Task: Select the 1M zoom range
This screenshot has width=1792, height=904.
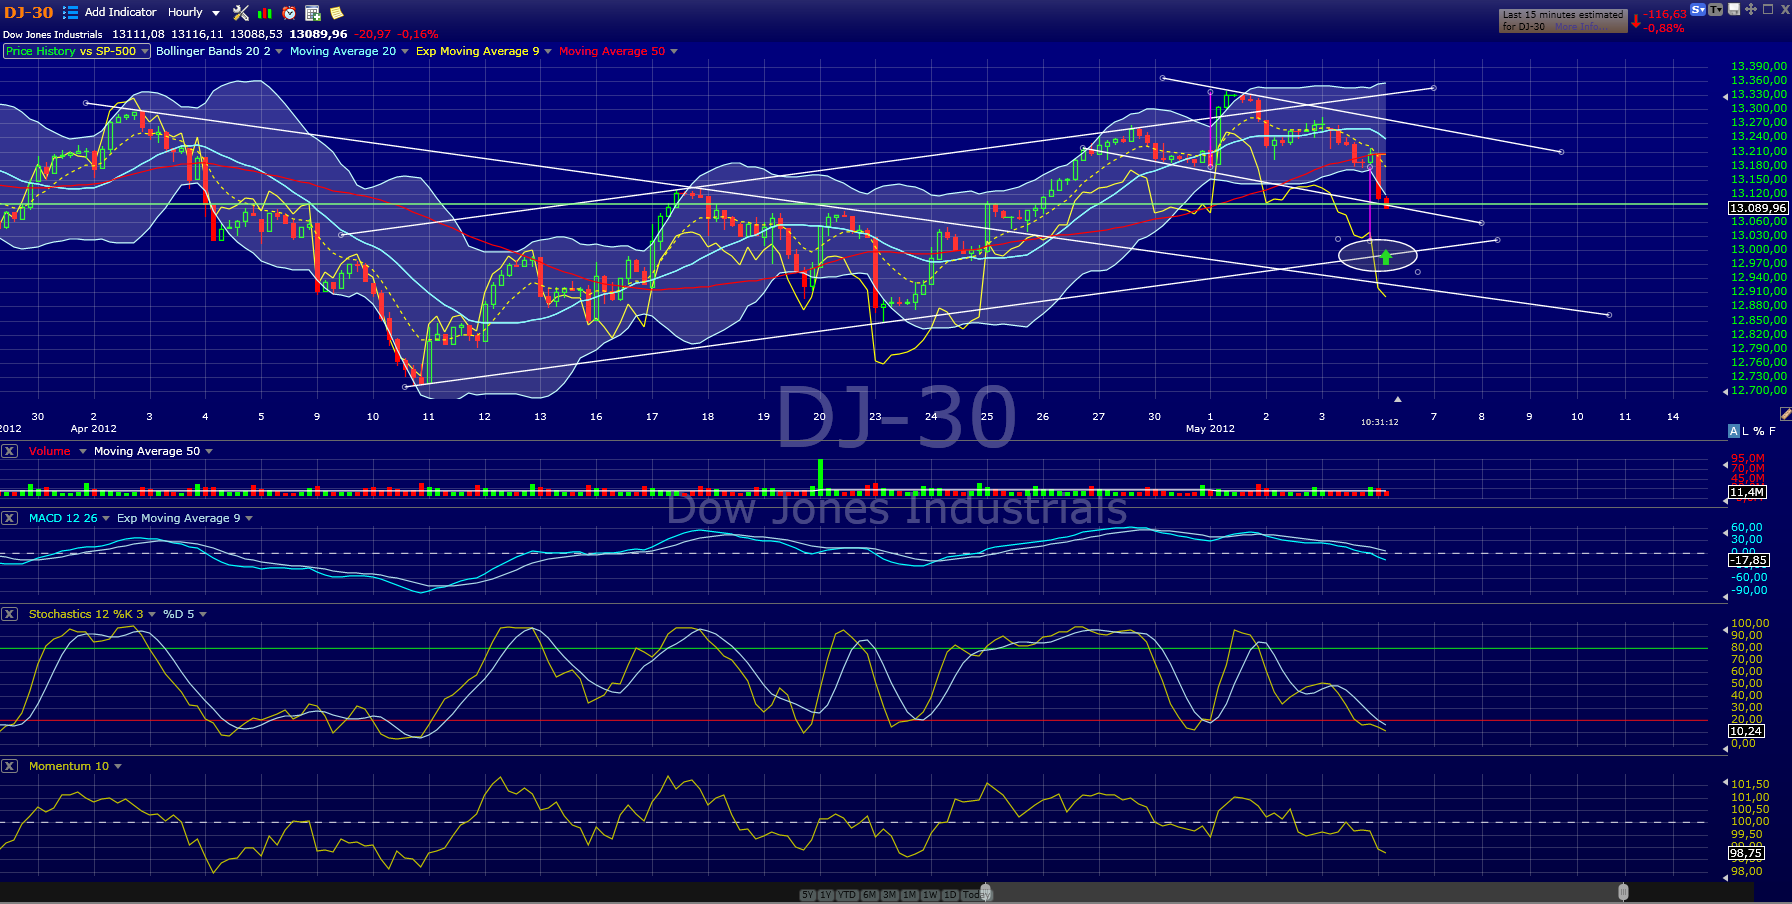Action: [910, 895]
